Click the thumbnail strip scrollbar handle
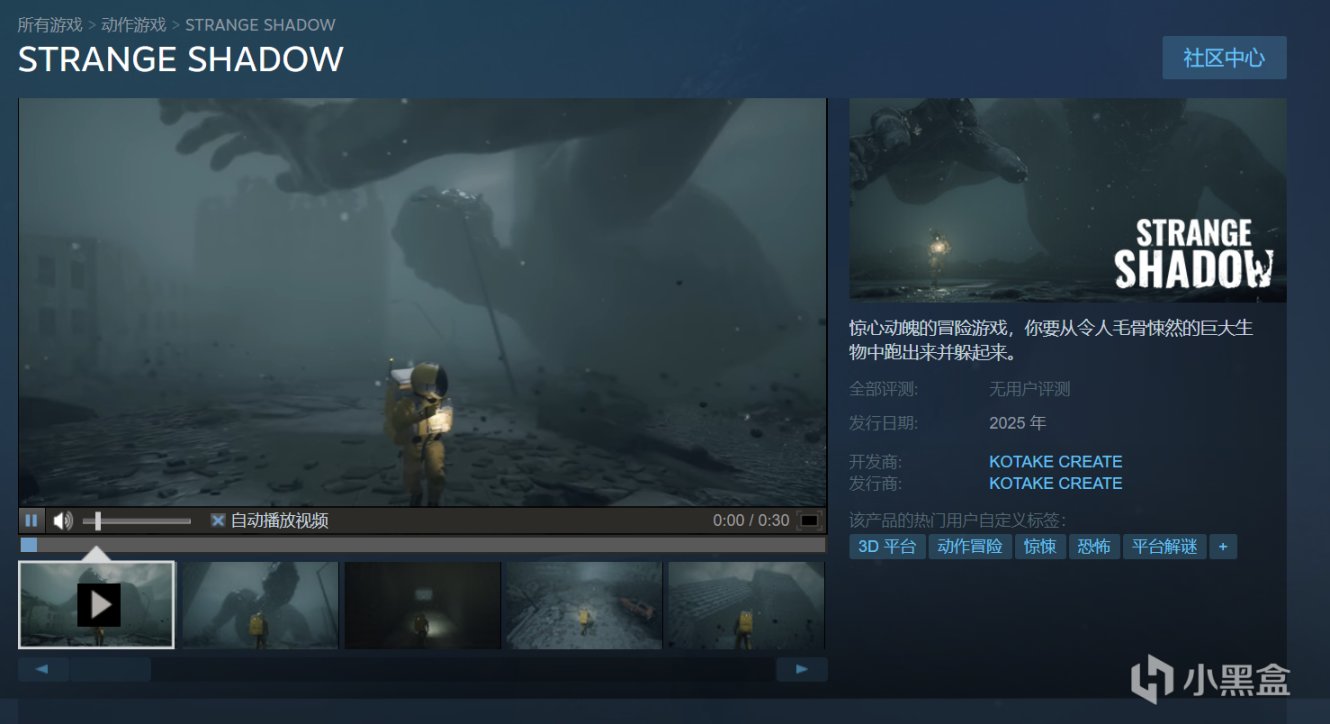Image resolution: width=1330 pixels, height=724 pixels. pyautogui.click(x=110, y=669)
